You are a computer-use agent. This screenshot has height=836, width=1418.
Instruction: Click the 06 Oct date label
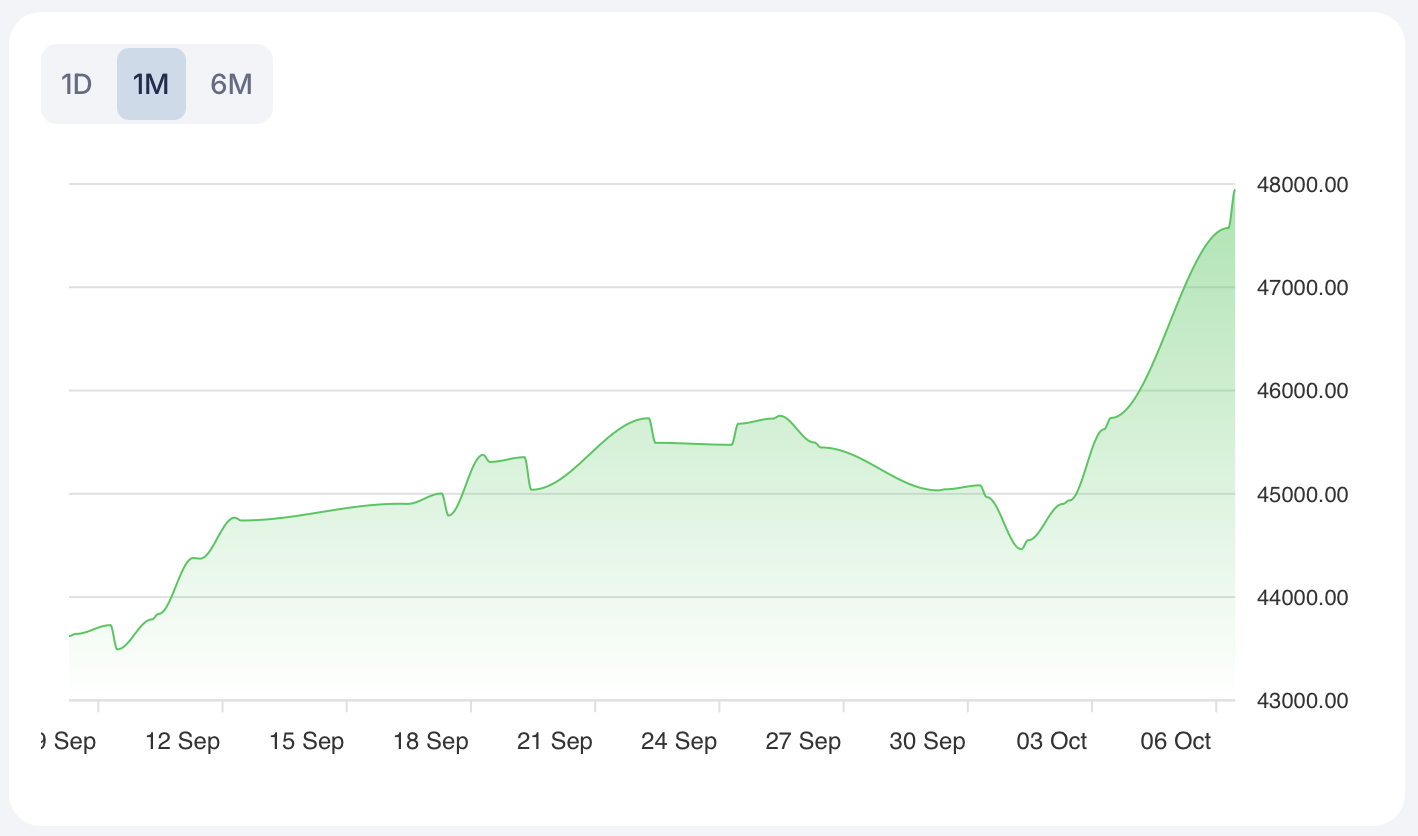pos(1175,742)
